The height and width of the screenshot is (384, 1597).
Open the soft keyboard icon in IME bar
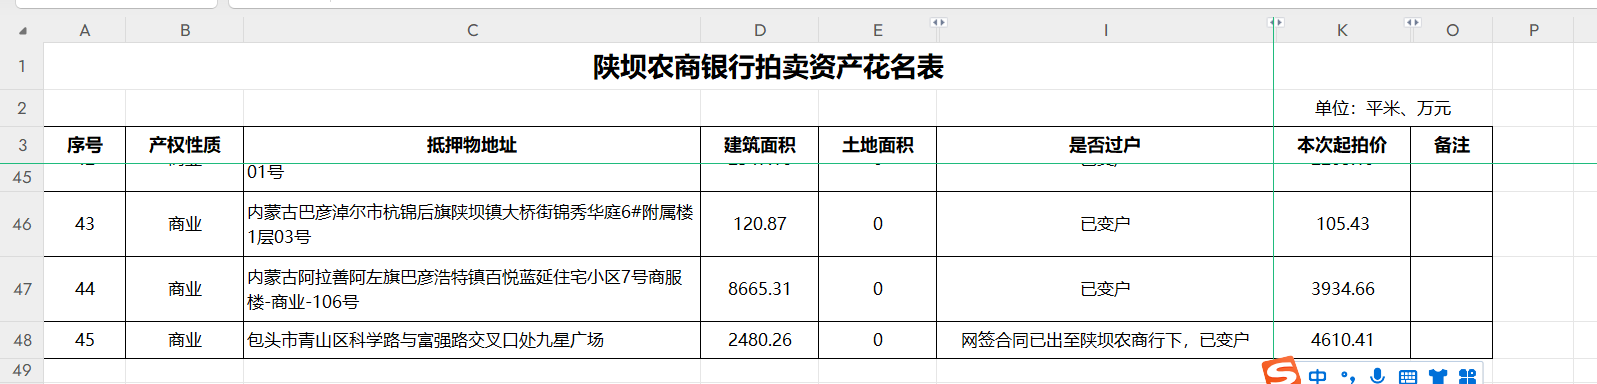[x=1408, y=377]
